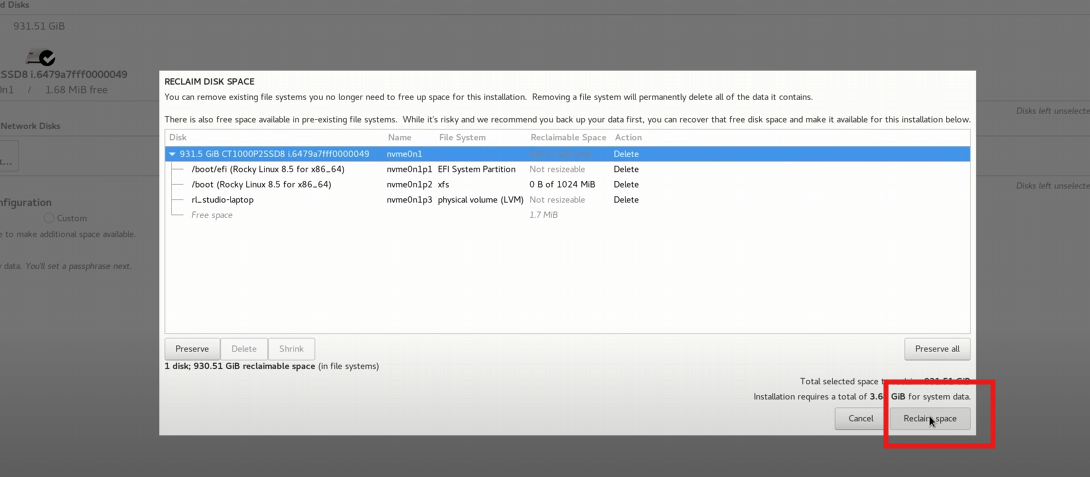Screen dimensions: 1090x477
Task: Select the /boot Rocky Linux 8.5 row
Action: (x=567, y=184)
